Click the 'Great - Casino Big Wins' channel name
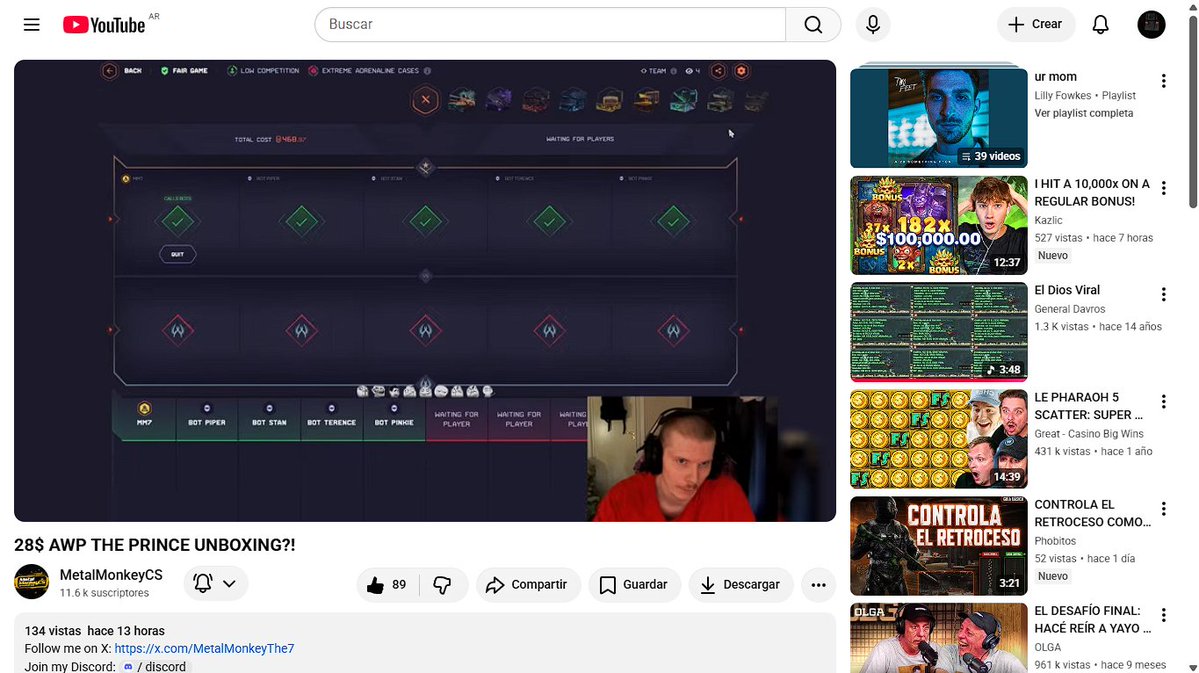1199x673 pixels. click(x=1089, y=434)
